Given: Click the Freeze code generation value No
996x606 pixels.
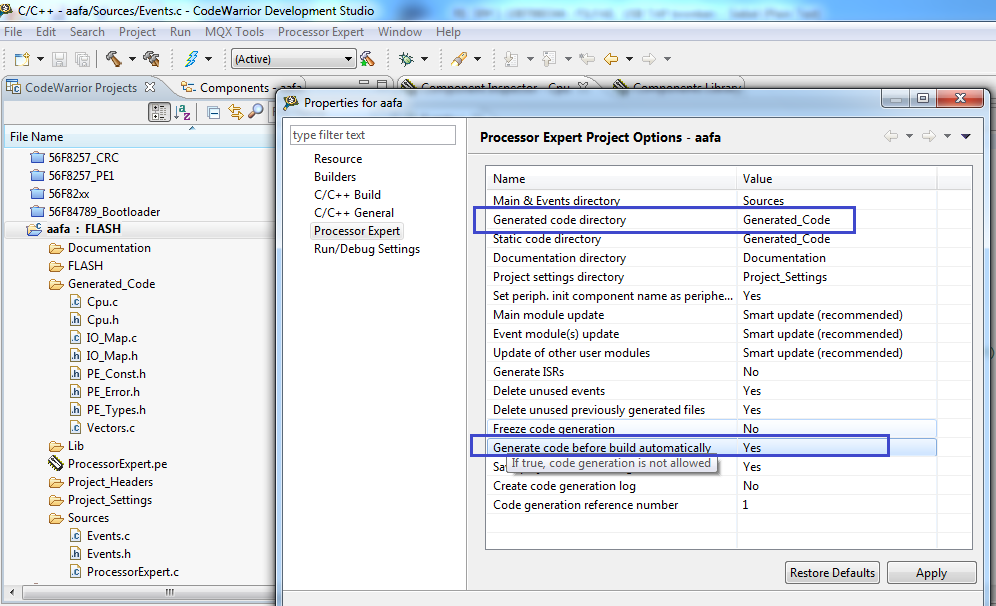Looking at the screenshot, I should tap(751, 429).
